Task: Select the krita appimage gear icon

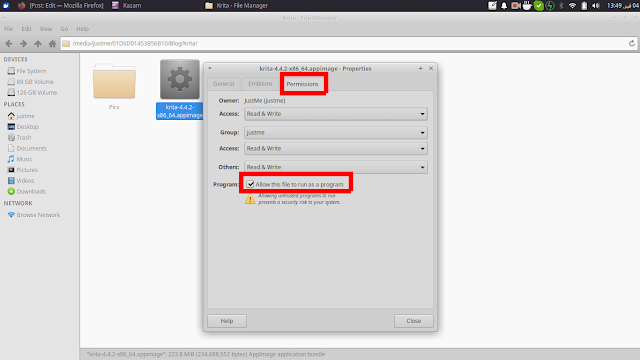Action: pyautogui.click(x=180, y=79)
